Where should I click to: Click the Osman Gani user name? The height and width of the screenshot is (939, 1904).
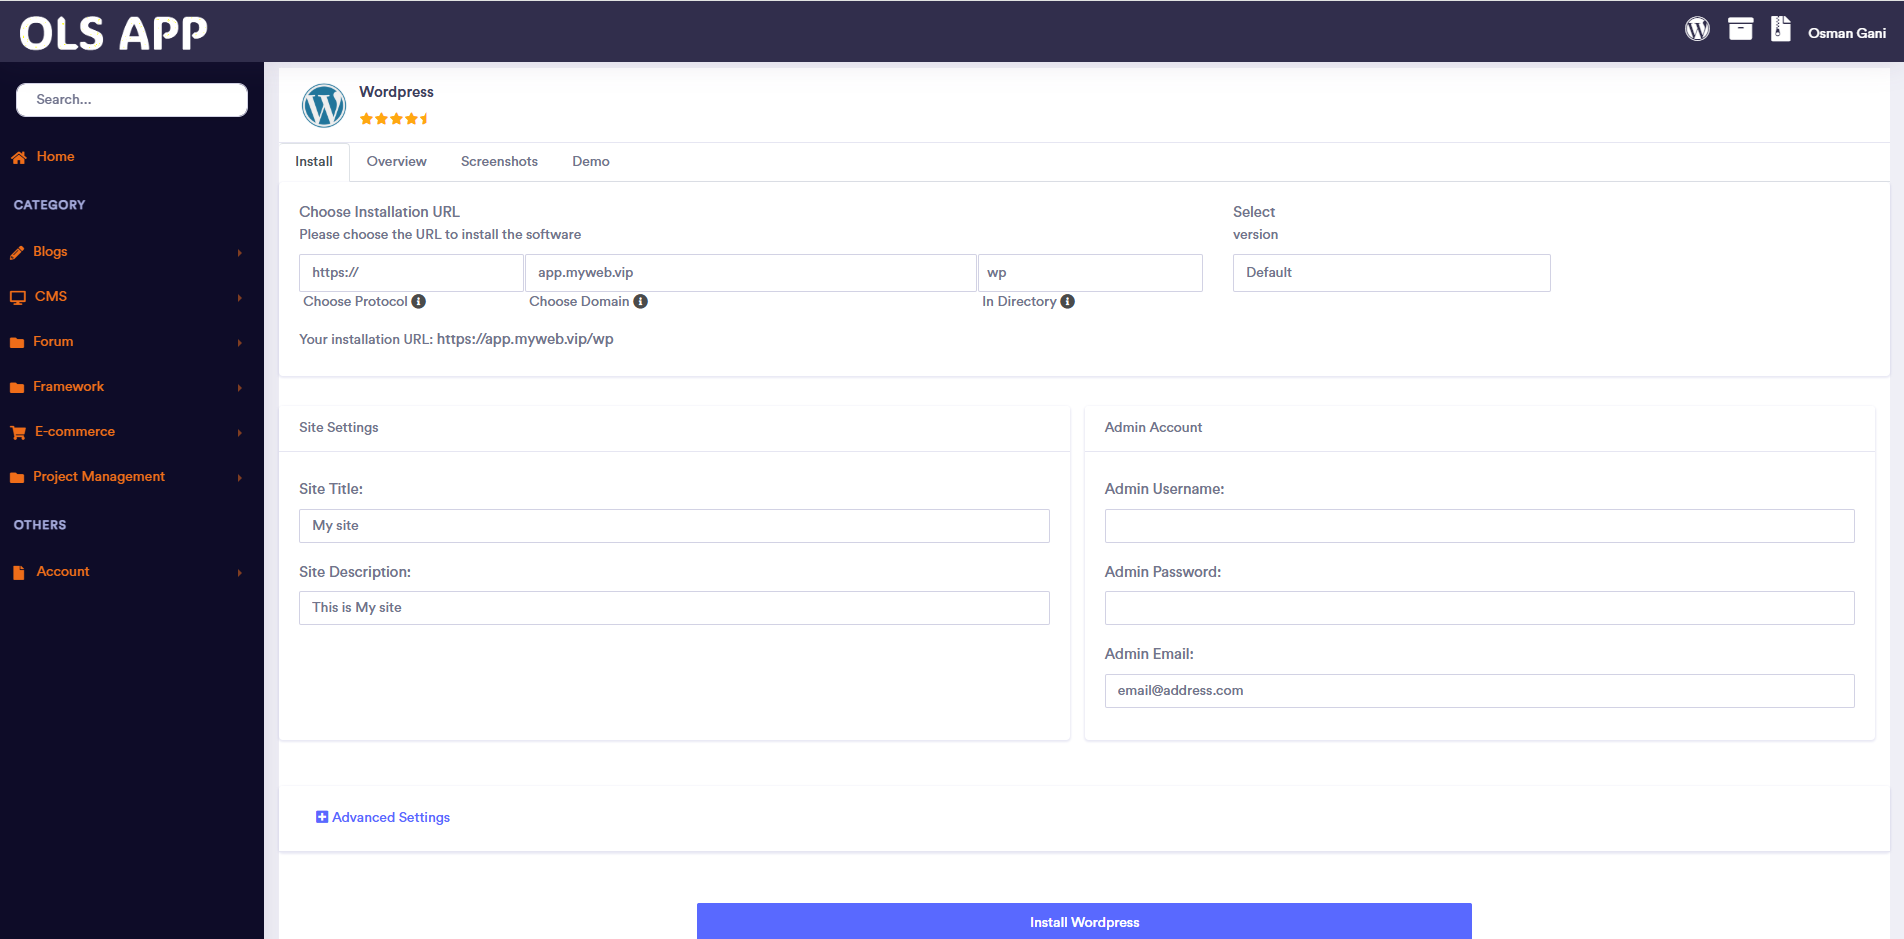(x=1846, y=33)
